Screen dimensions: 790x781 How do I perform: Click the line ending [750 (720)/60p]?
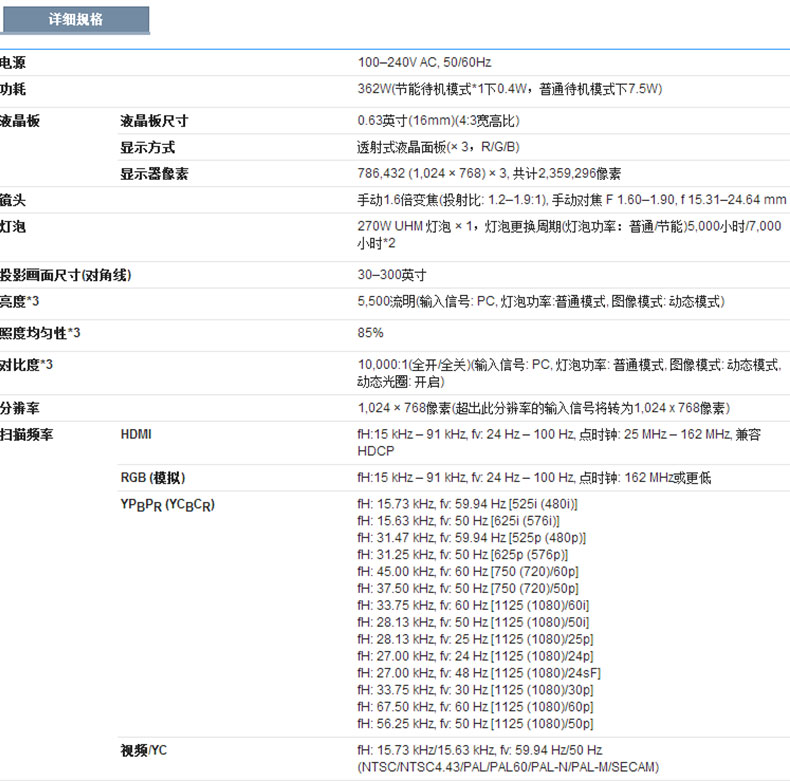(x=468, y=572)
